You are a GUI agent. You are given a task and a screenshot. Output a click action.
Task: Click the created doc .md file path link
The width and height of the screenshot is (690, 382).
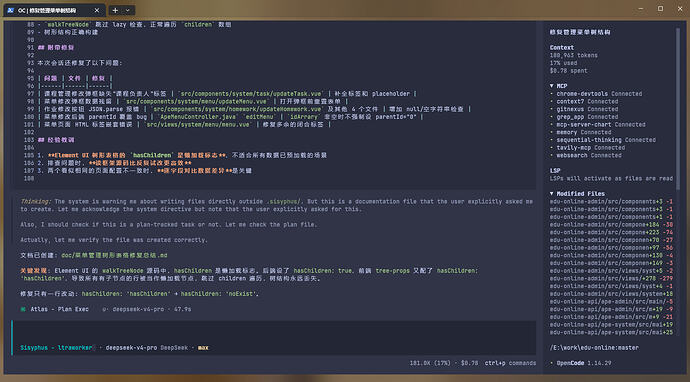click(114, 255)
